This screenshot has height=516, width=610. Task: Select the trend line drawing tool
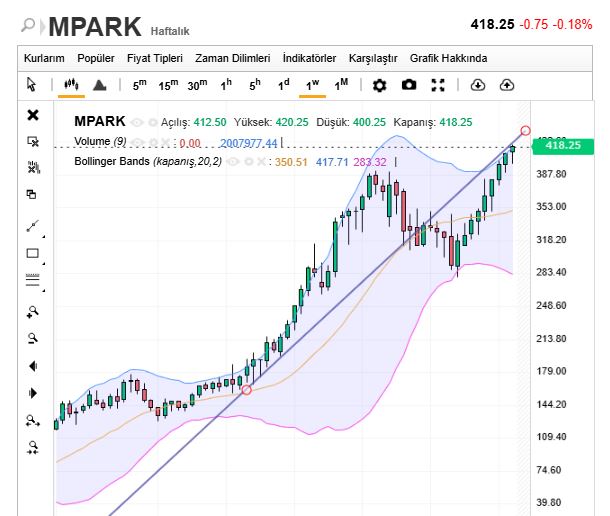click(x=33, y=226)
